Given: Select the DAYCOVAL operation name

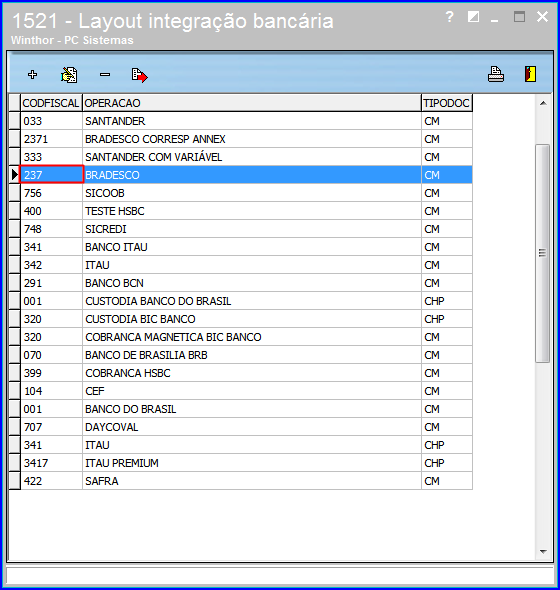Looking at the screenshot, I should pos(111,427).
